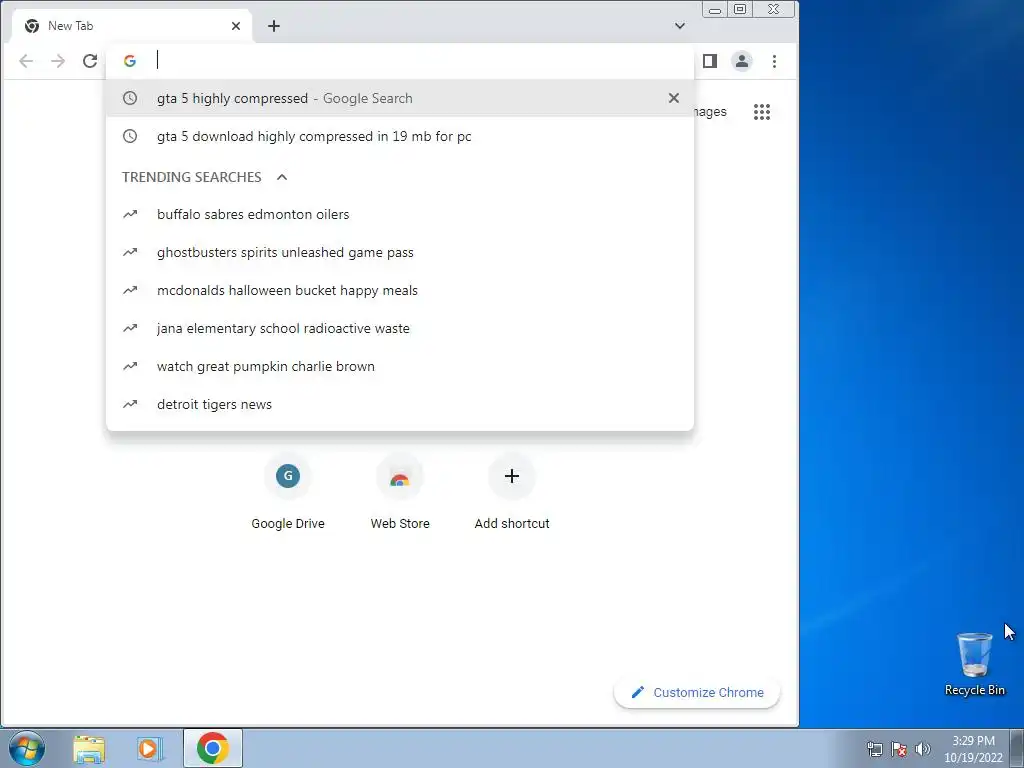Click the network tray icon
Screen dimensions: 1024x768
(874, 749)
